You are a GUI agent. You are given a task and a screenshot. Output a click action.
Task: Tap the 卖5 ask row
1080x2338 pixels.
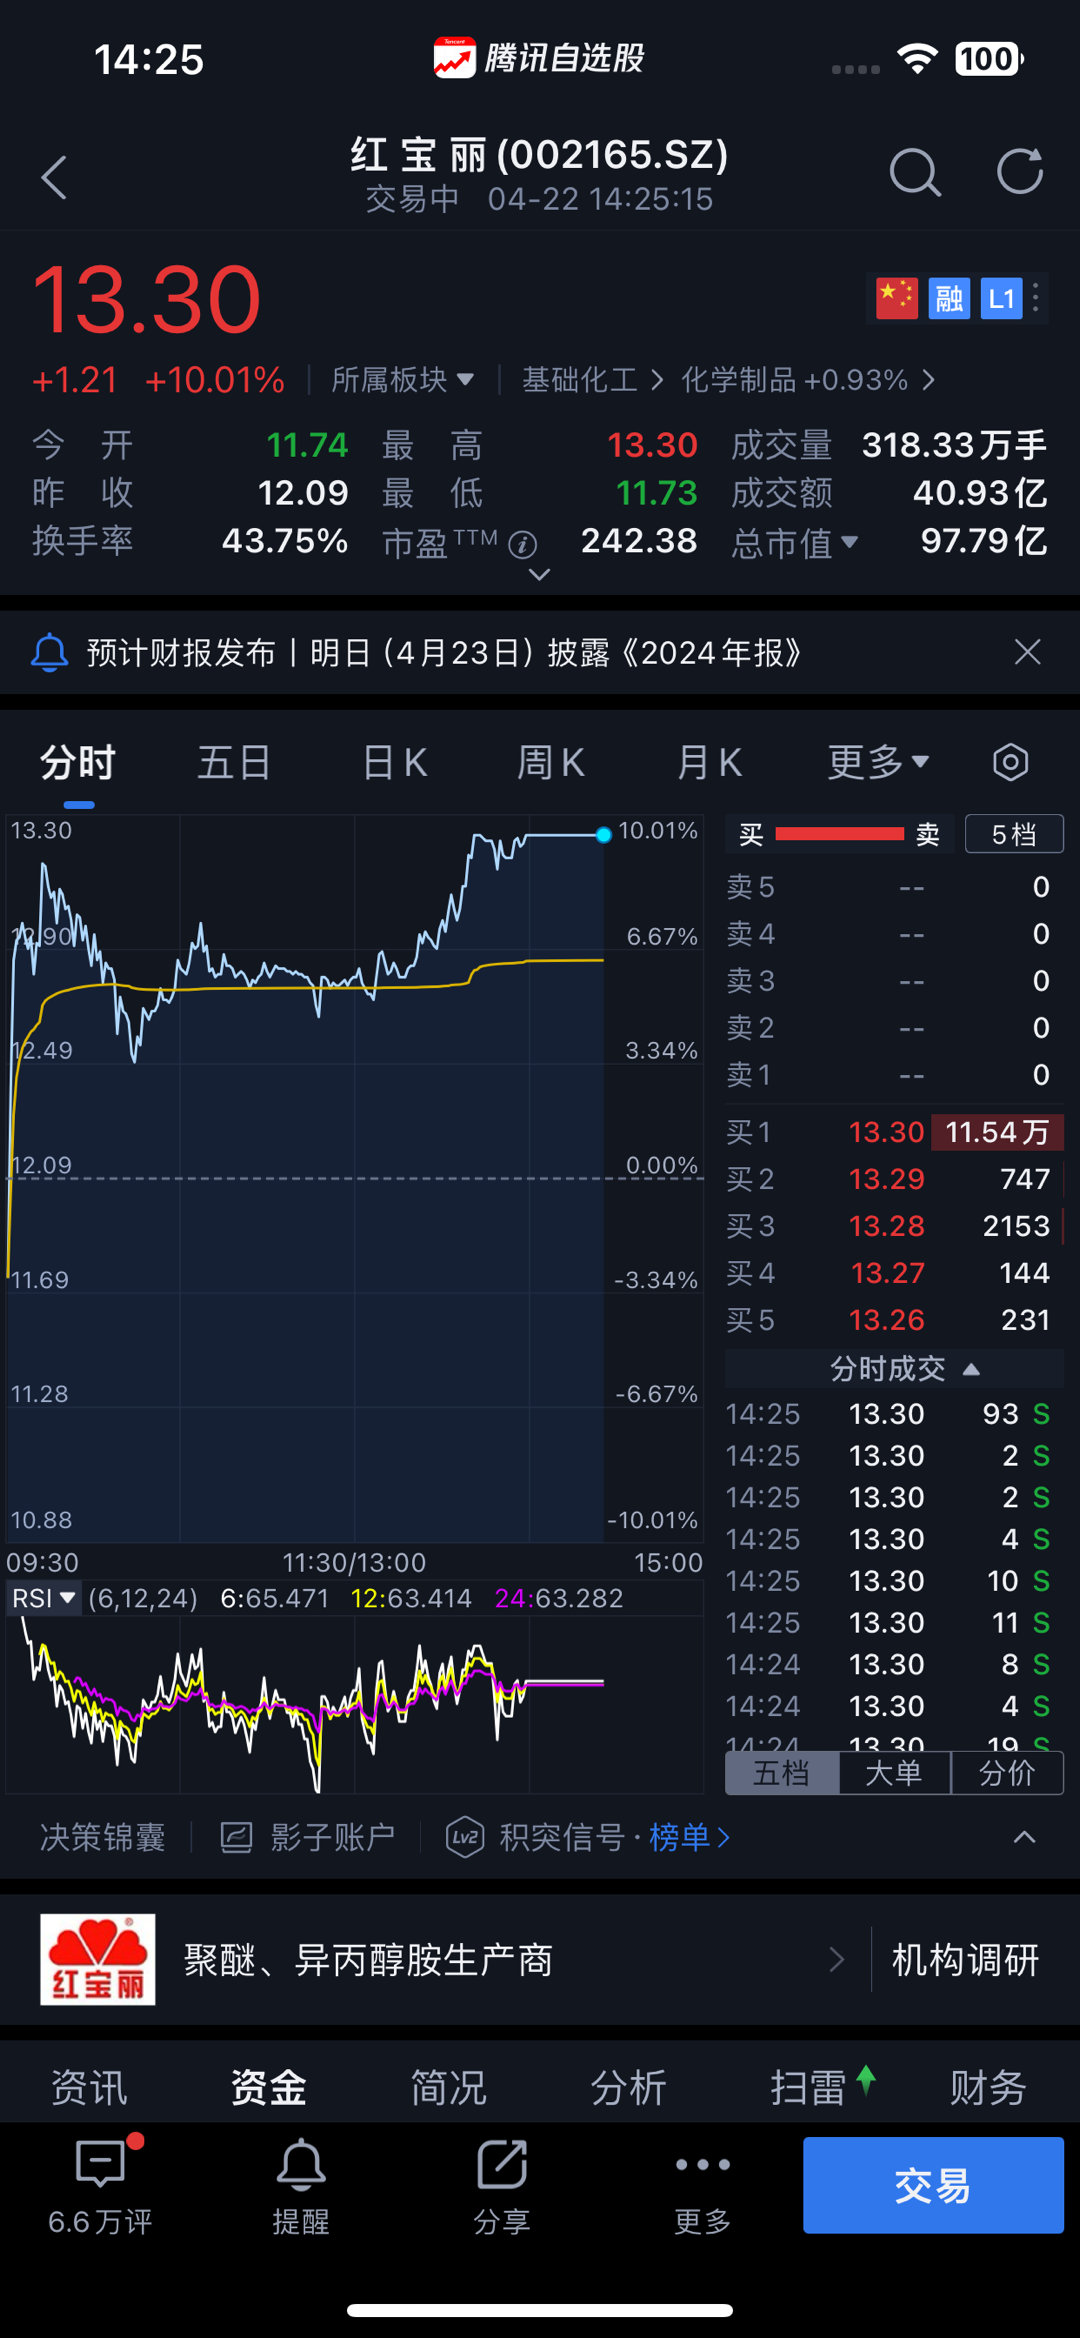tap(894, 887)
